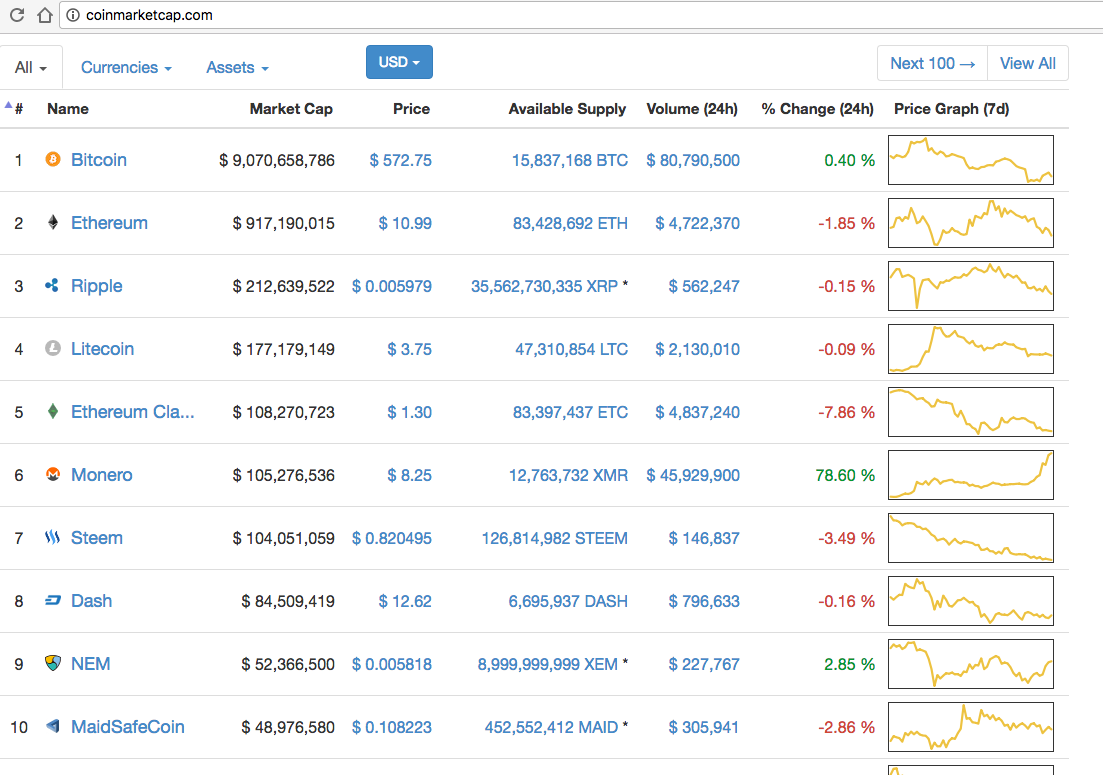The width and height of the screenshot is (1103, 775).
Task: Sort table by Name column
Action: [68, 109]
